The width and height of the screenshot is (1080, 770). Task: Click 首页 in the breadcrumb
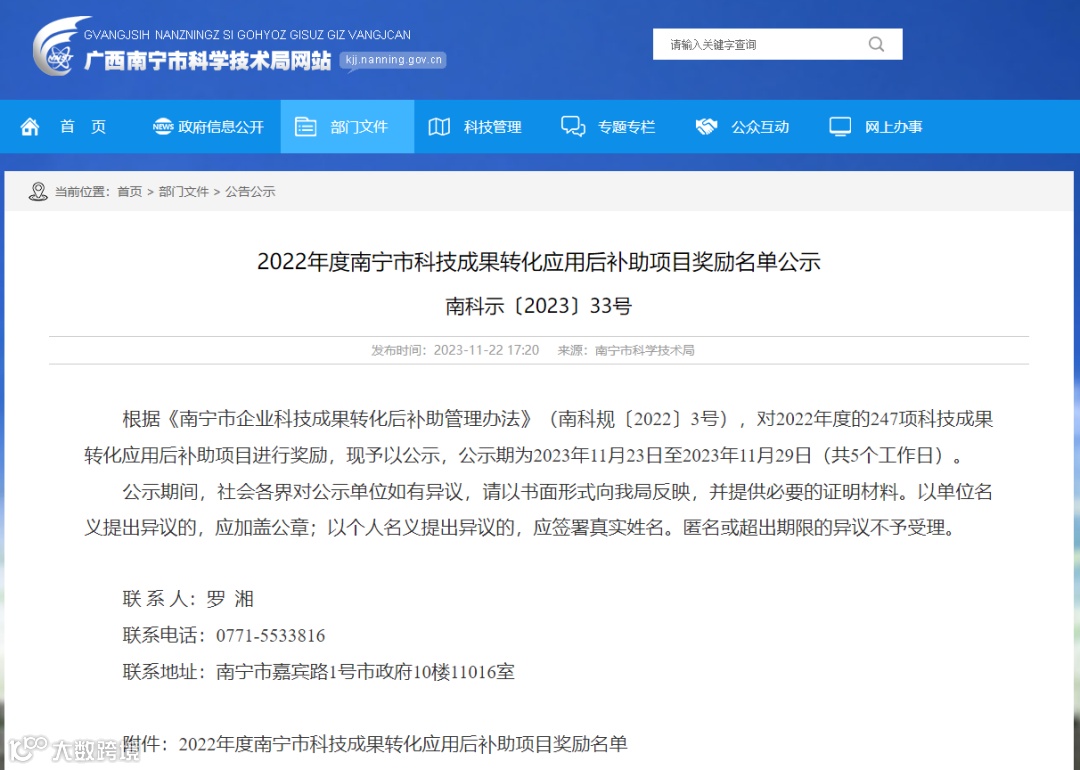[129, 191]
